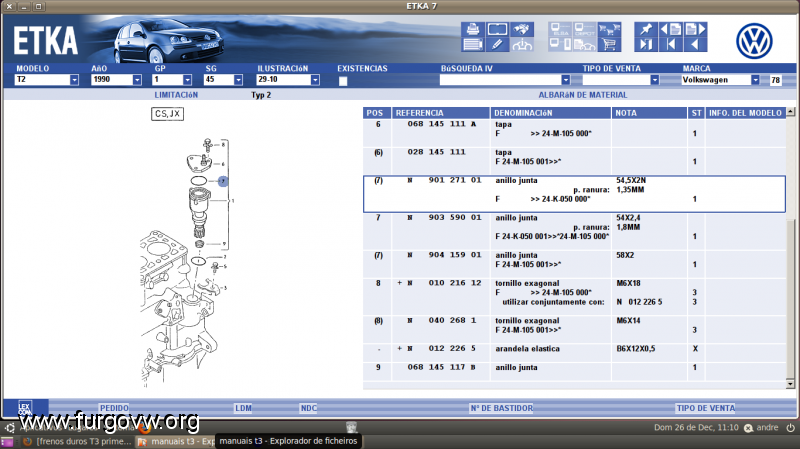Viewport: 800px width, 449px height.
Task: Click the Nota column header
Action: click(649, 113)
